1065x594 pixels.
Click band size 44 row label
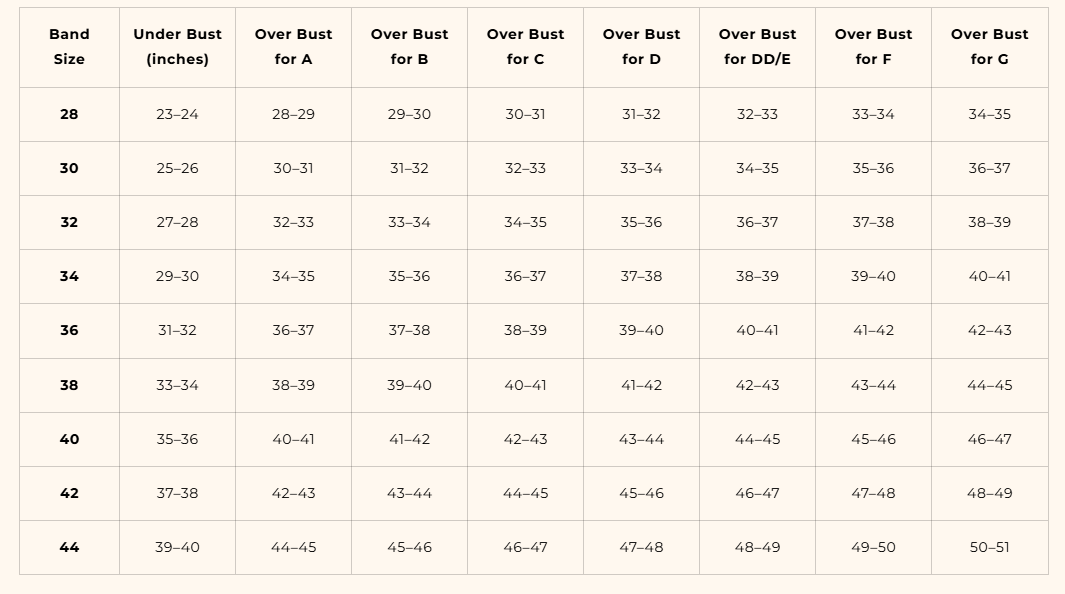click(x=69, y=547)
